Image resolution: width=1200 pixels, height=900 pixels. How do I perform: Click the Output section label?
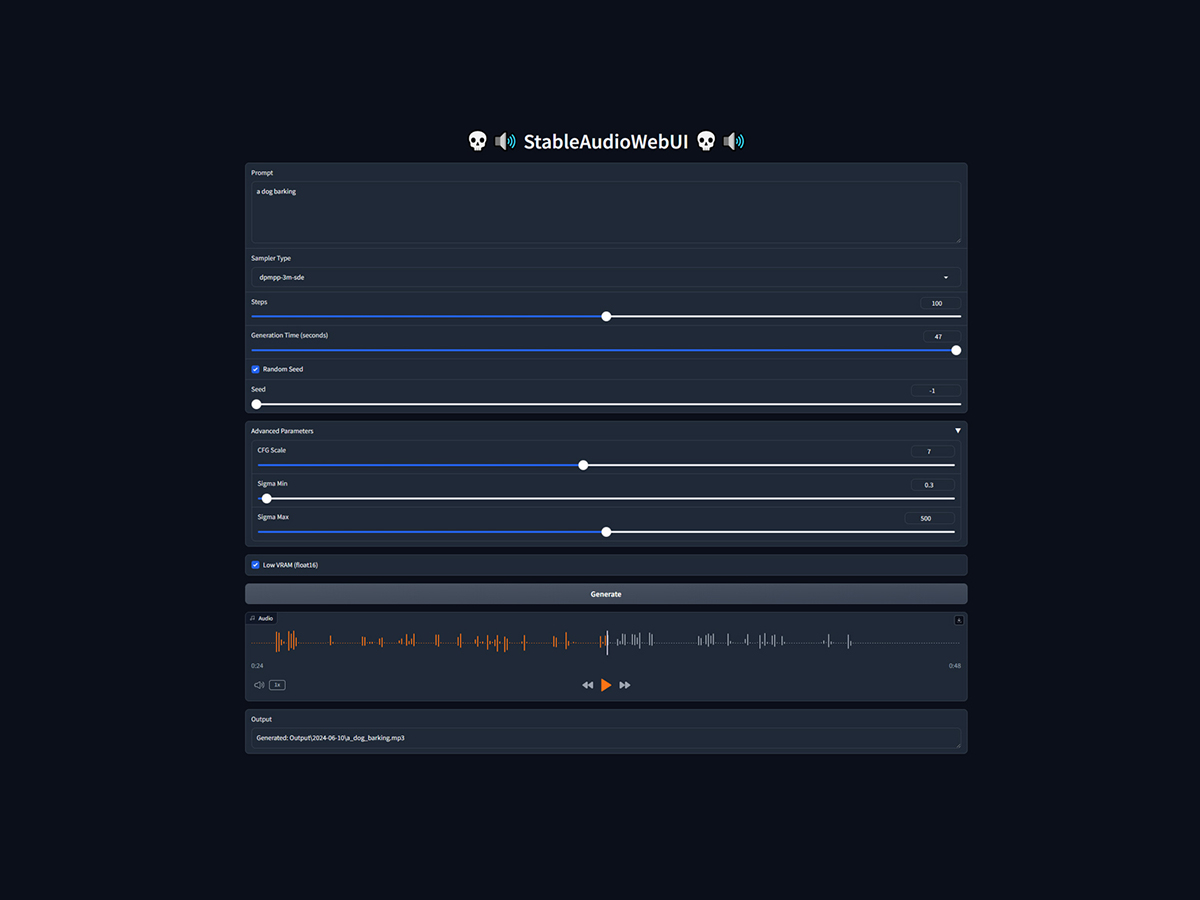coord(261,719)
